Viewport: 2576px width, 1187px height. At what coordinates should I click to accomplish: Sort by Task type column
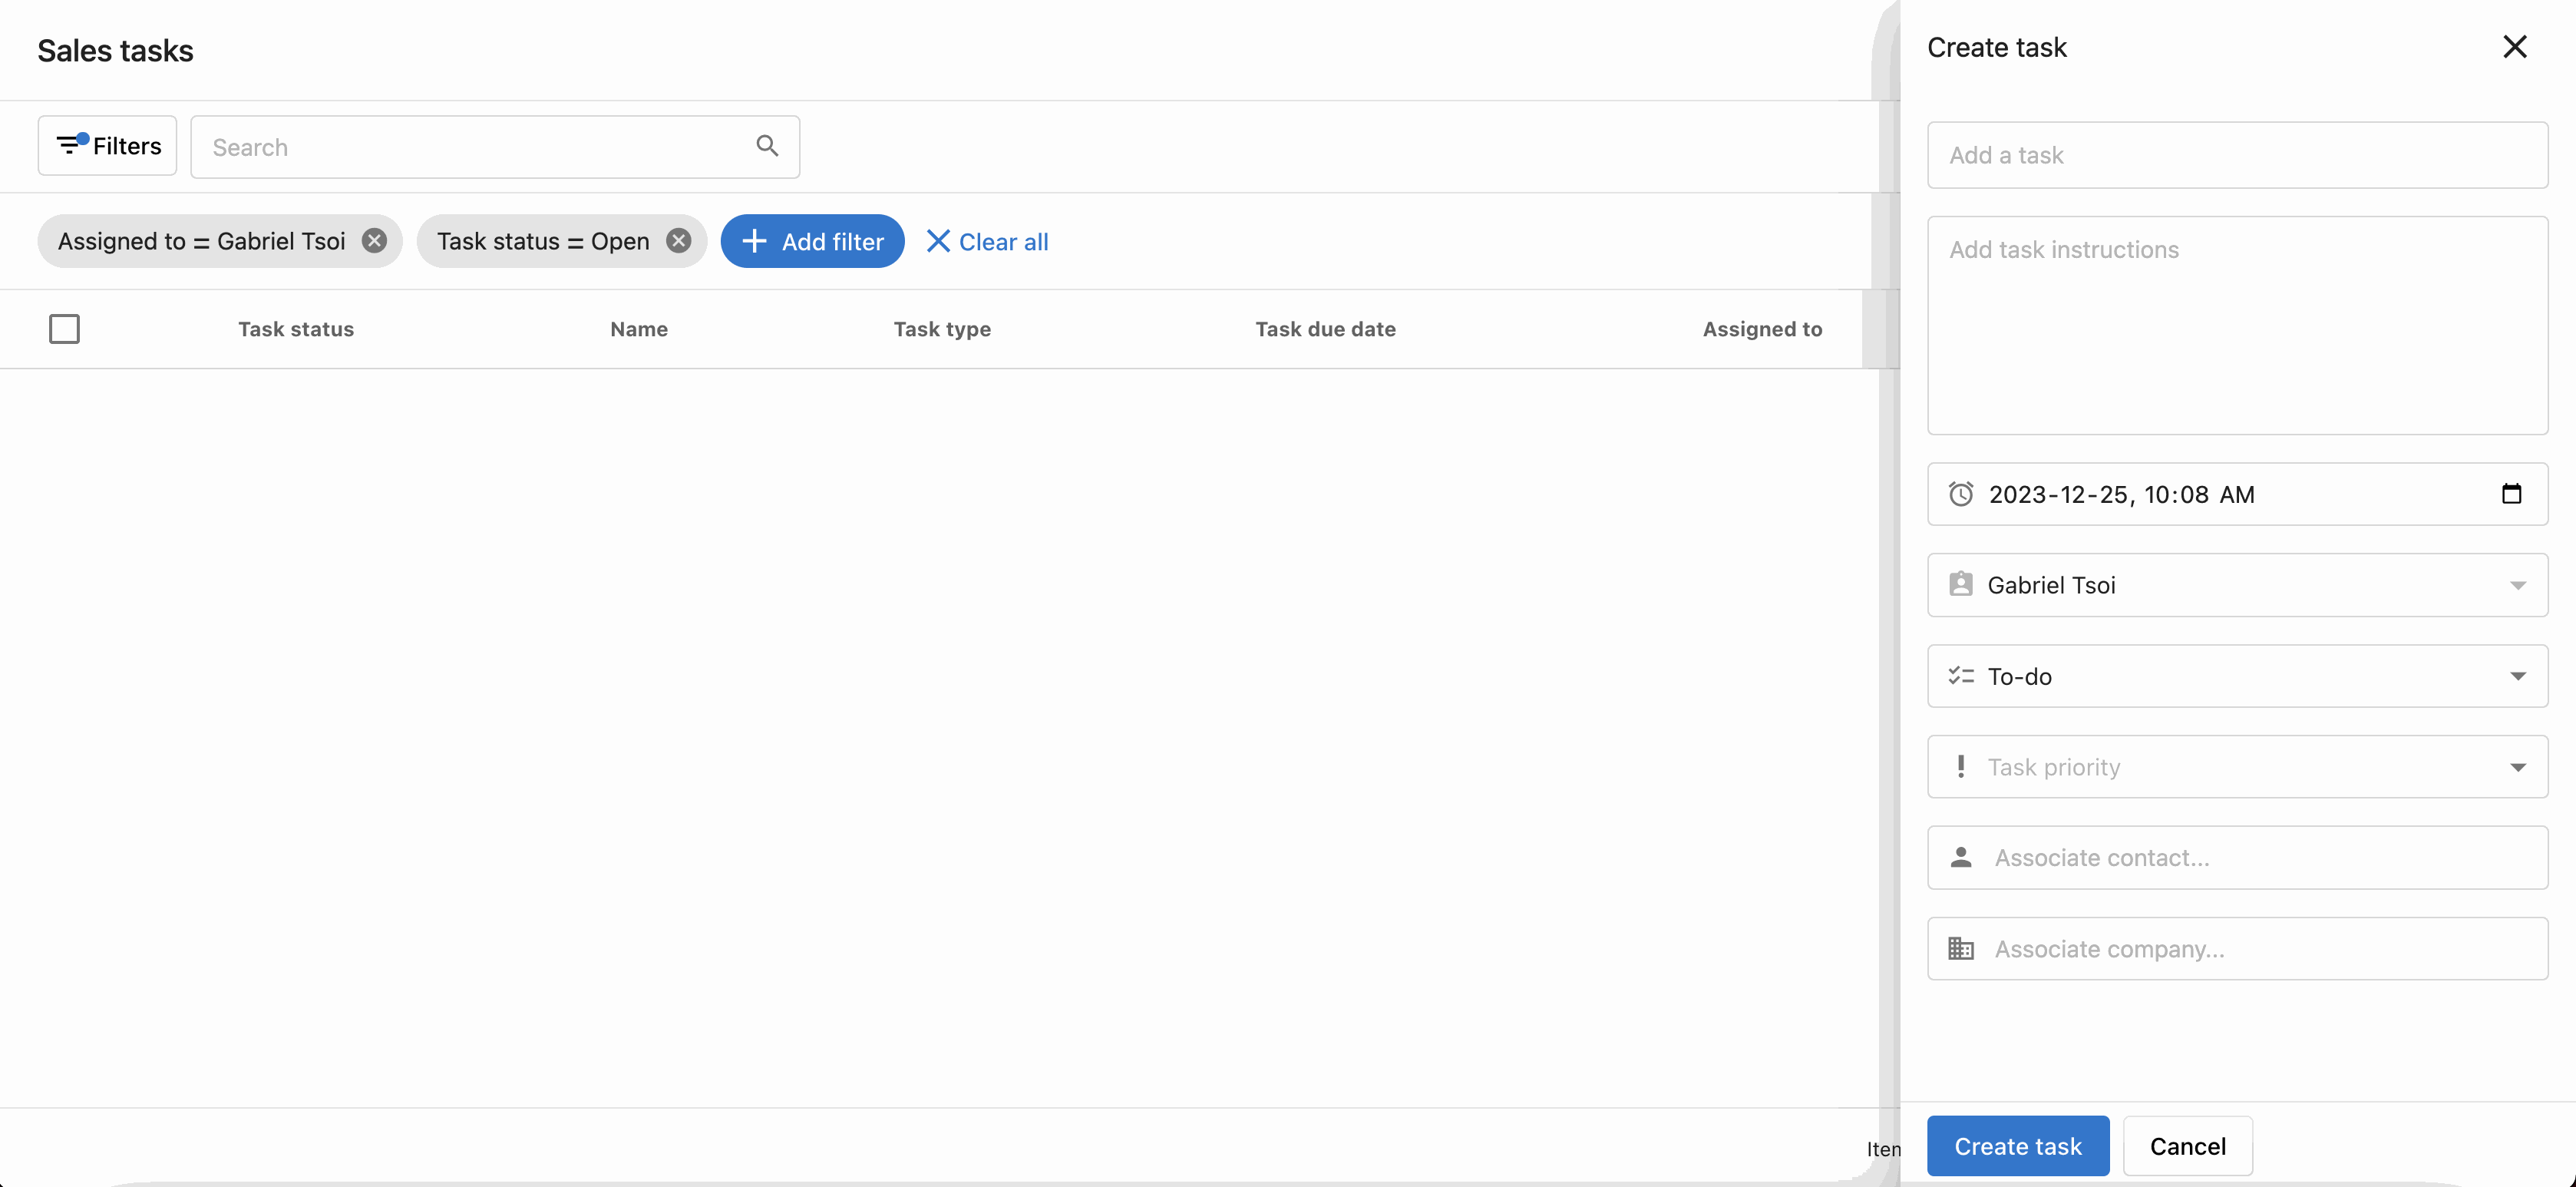(x=942, y=329)
